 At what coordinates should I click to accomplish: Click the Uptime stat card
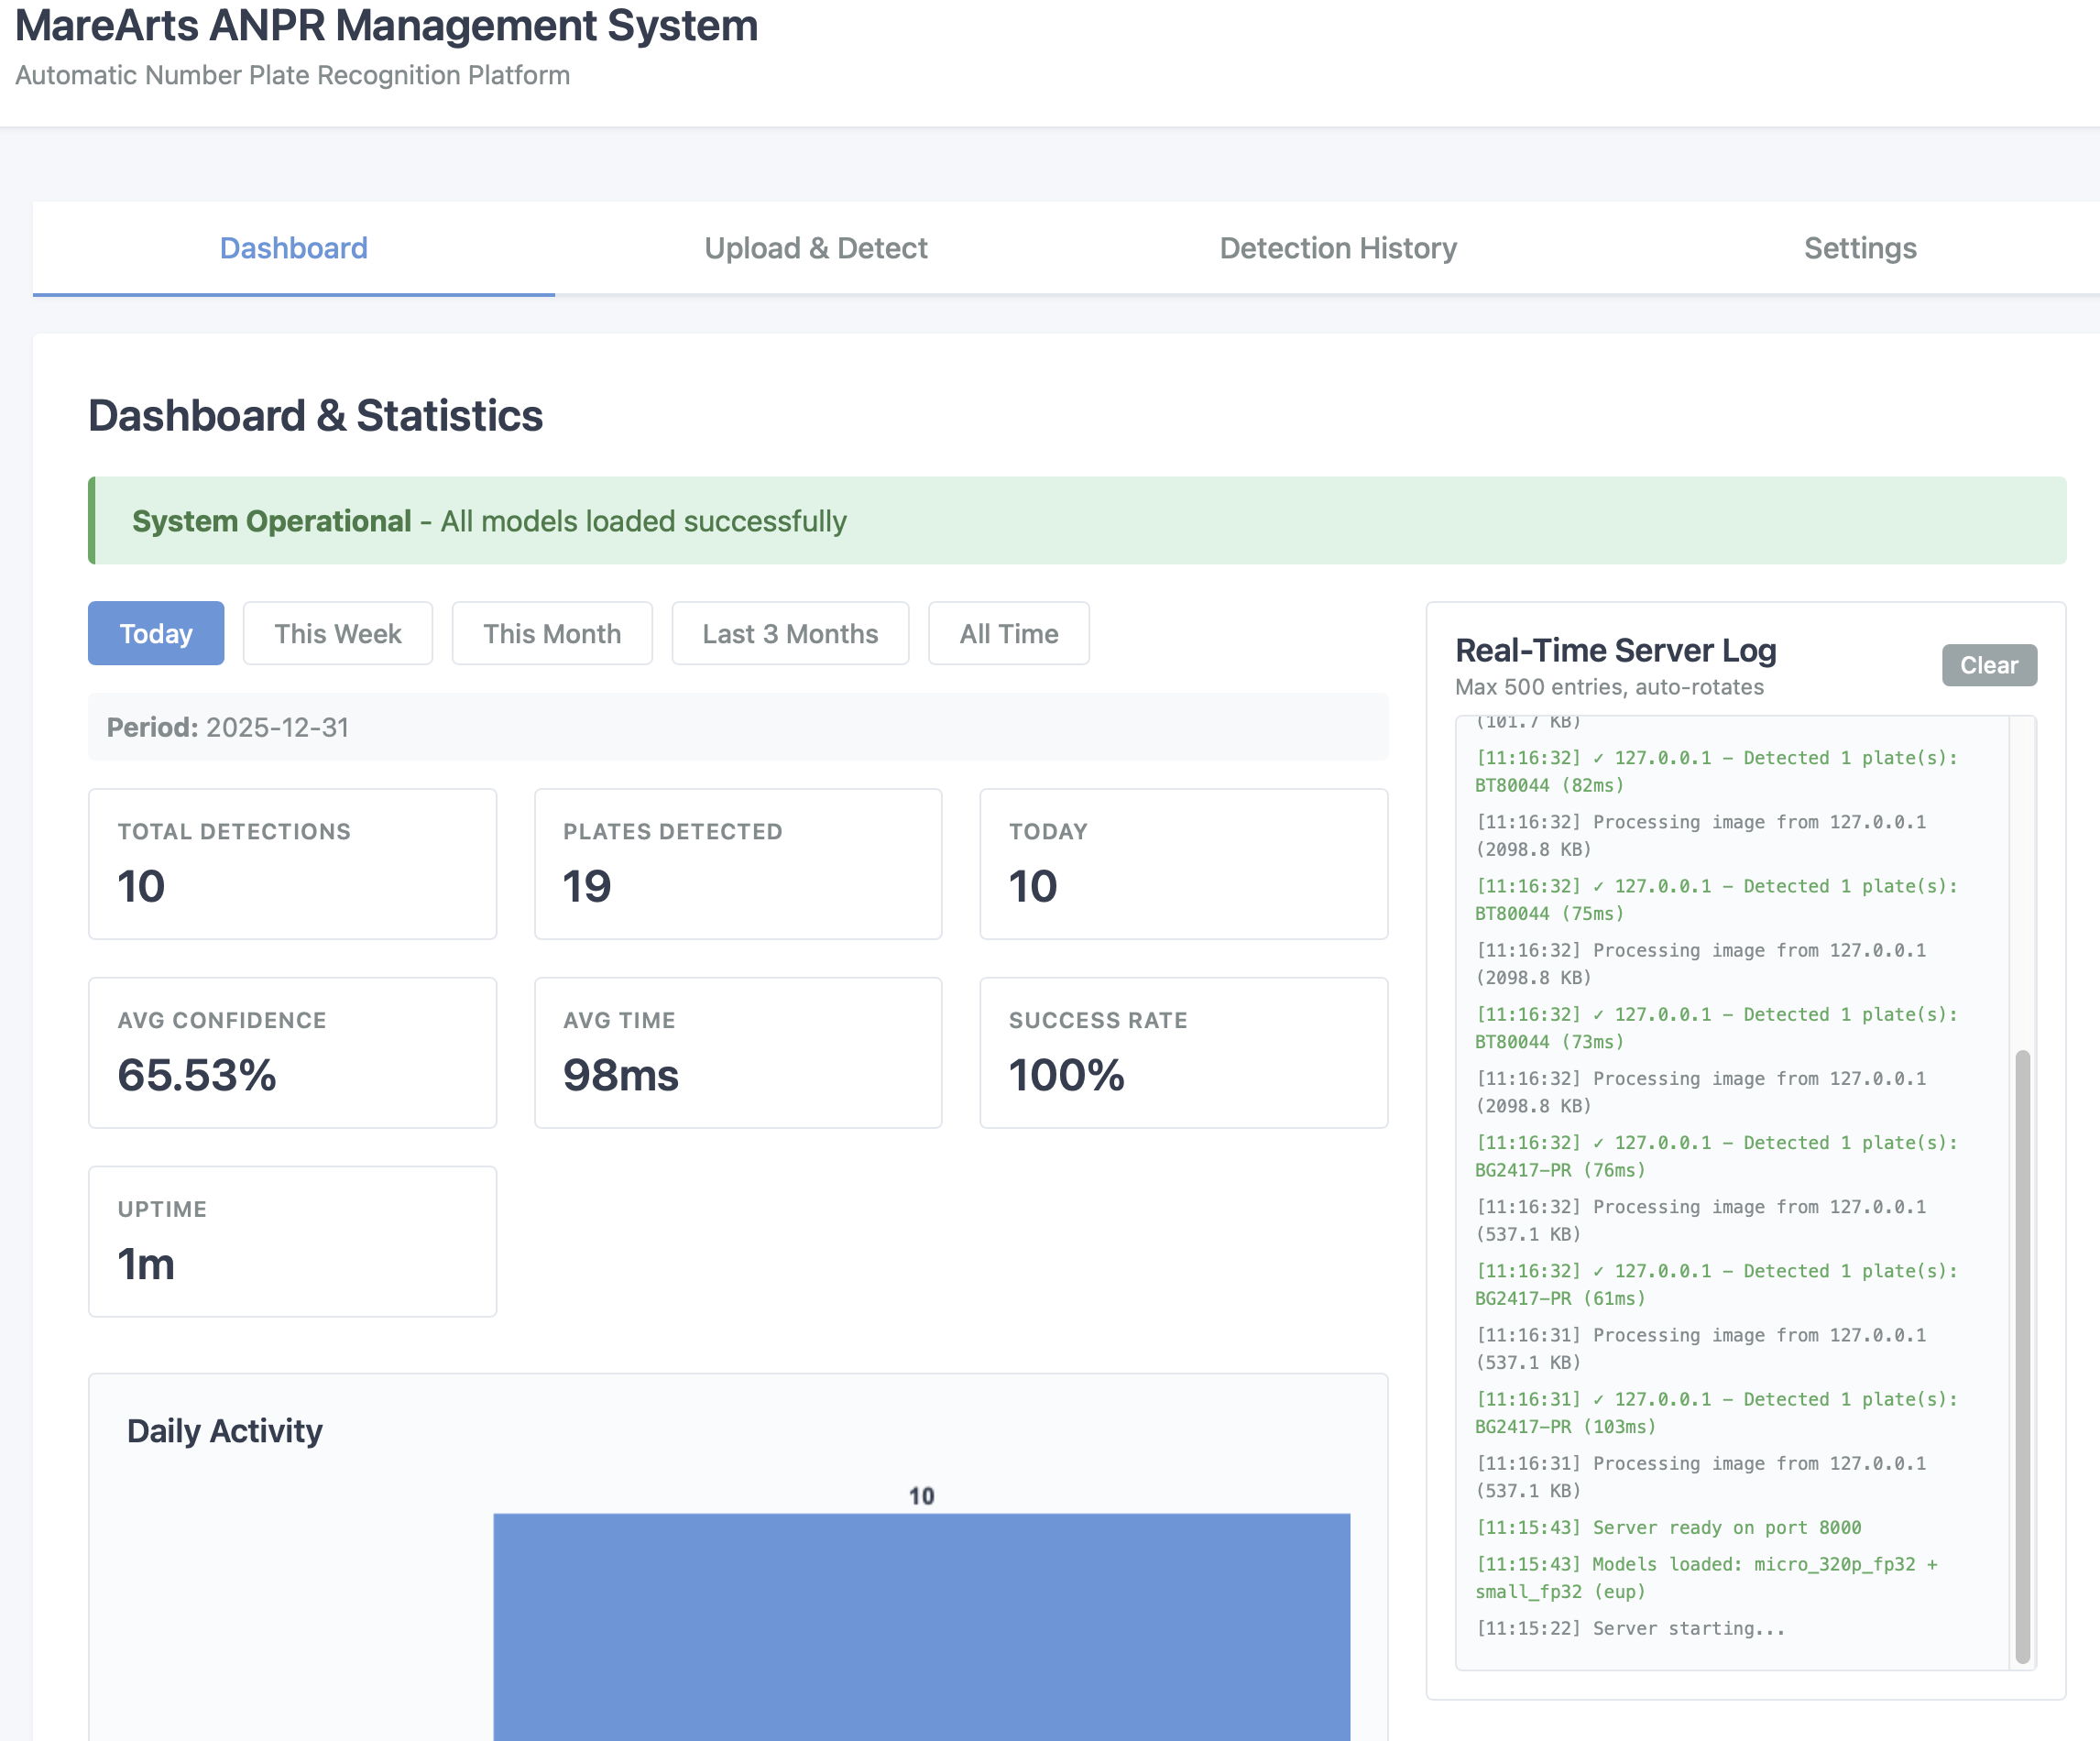coord(292,1241)
